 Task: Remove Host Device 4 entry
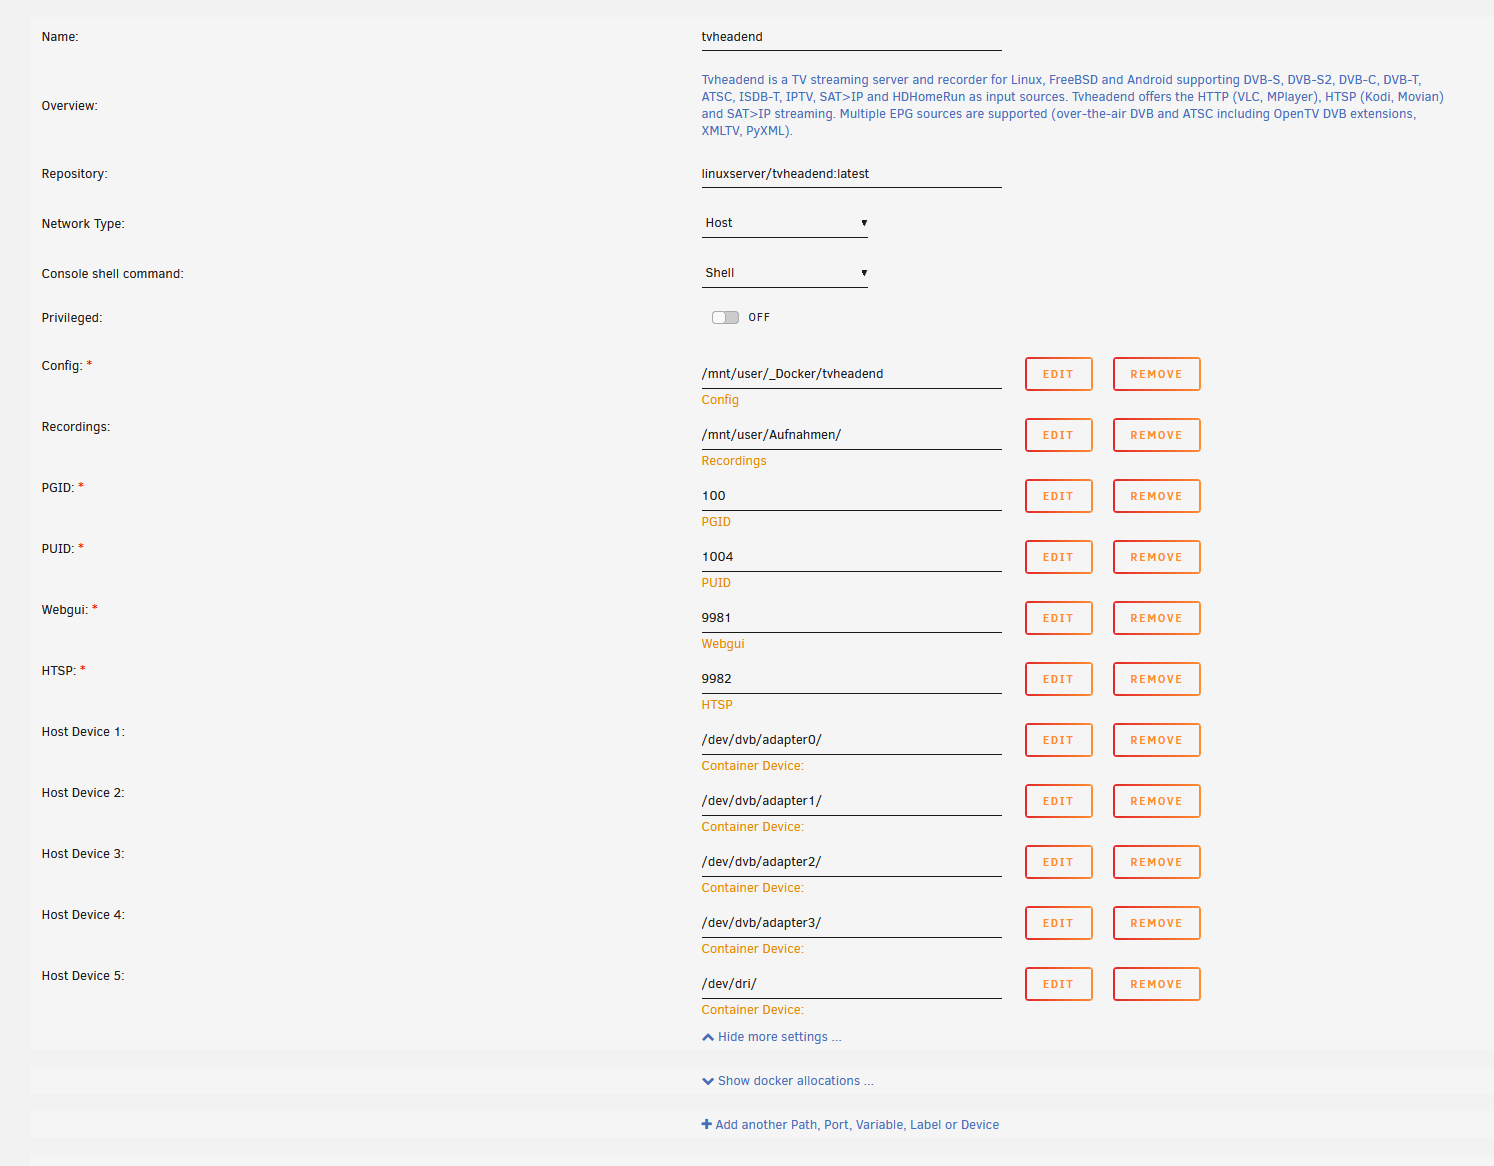1156,923
